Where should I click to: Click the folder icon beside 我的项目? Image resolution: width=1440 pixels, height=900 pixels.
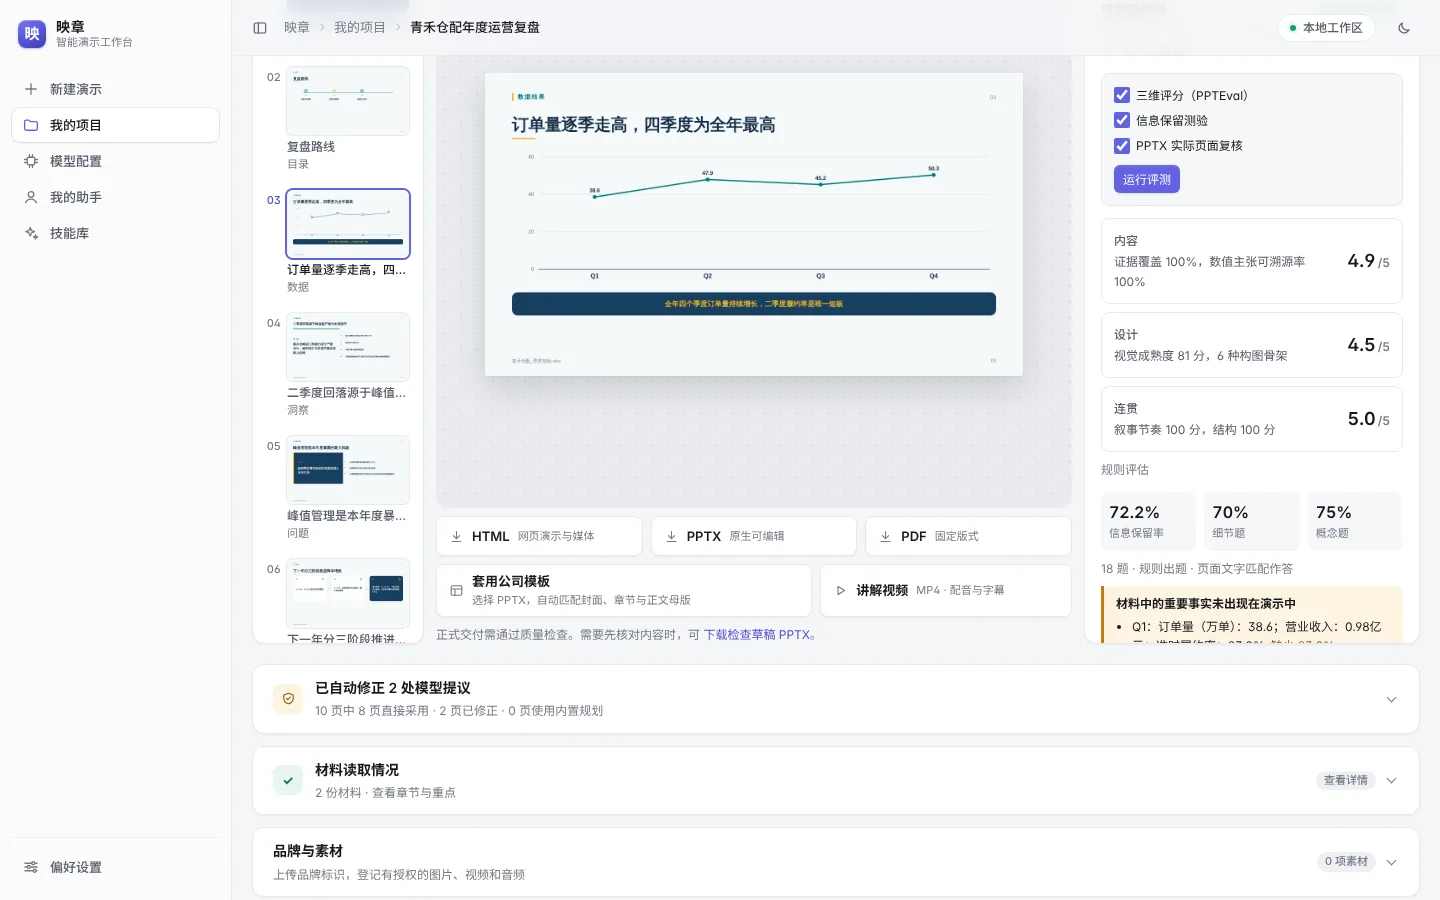[x=31, y=125]
